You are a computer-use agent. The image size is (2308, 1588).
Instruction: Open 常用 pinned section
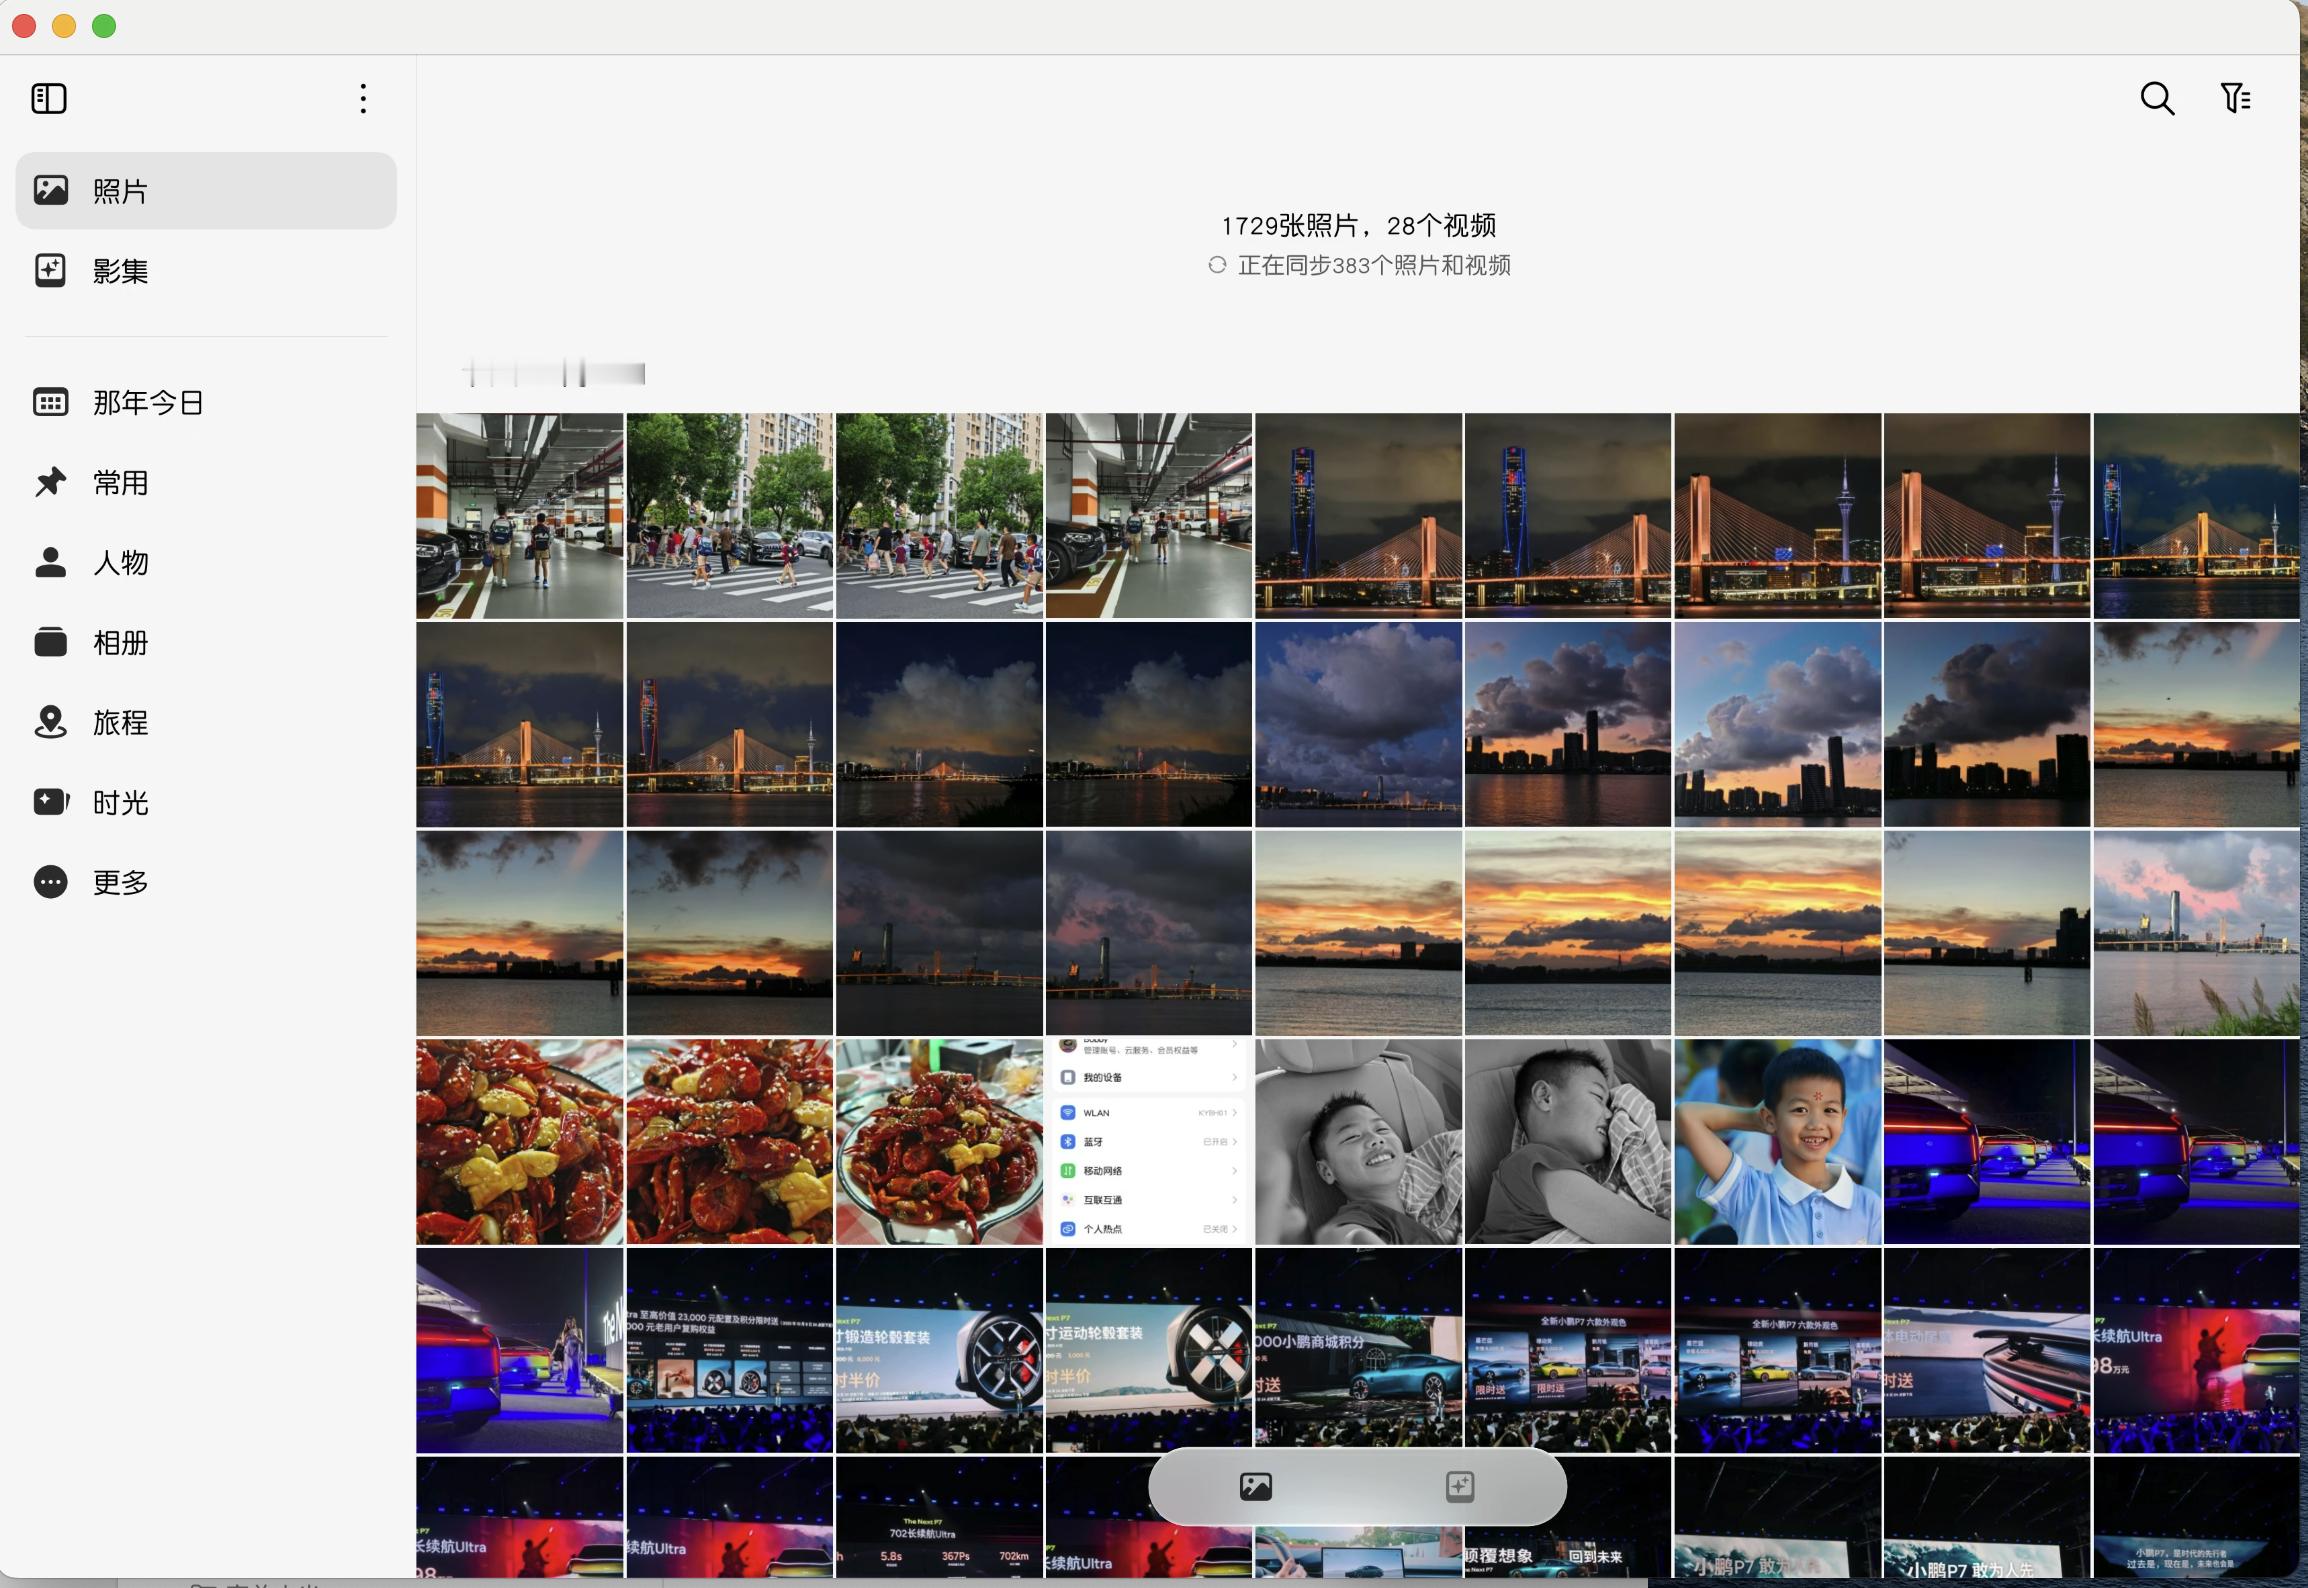(x=206, y=482)
